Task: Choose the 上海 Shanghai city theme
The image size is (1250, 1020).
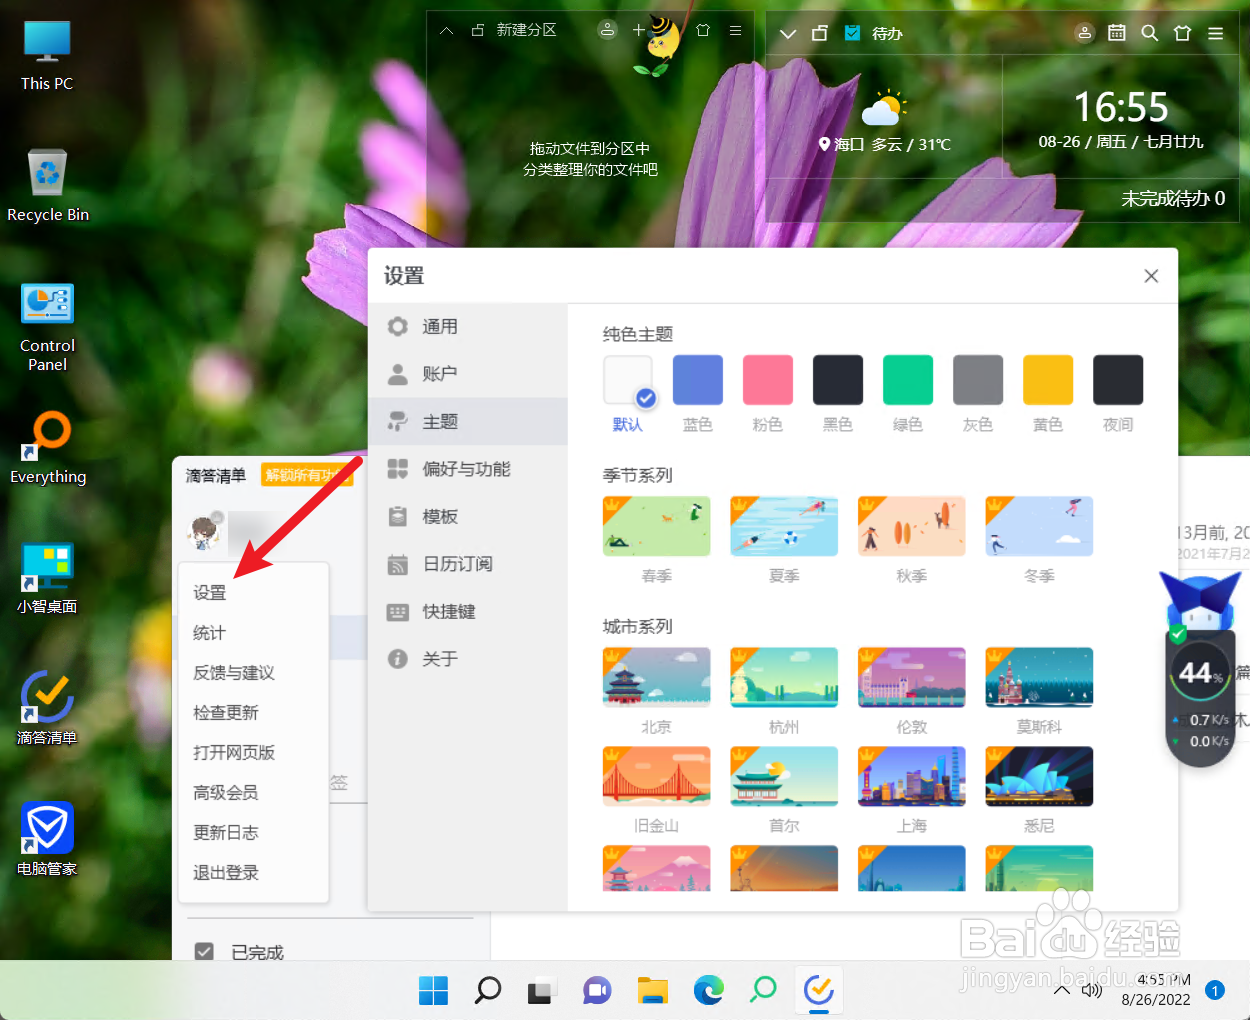Action: [912, 776]
